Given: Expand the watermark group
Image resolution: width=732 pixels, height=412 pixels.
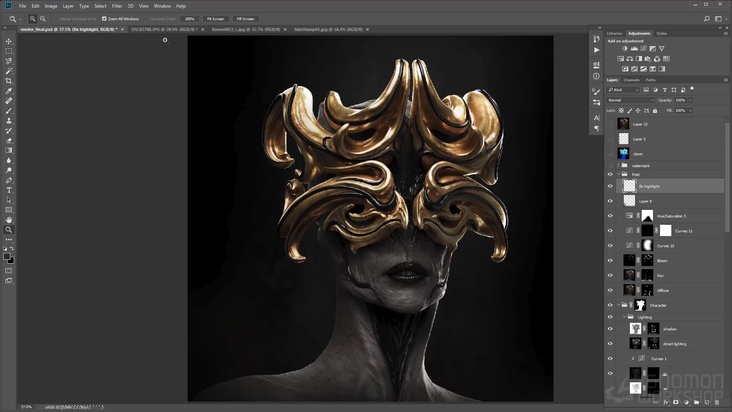Looking at the screenshot, I should [x=619, y=166].
